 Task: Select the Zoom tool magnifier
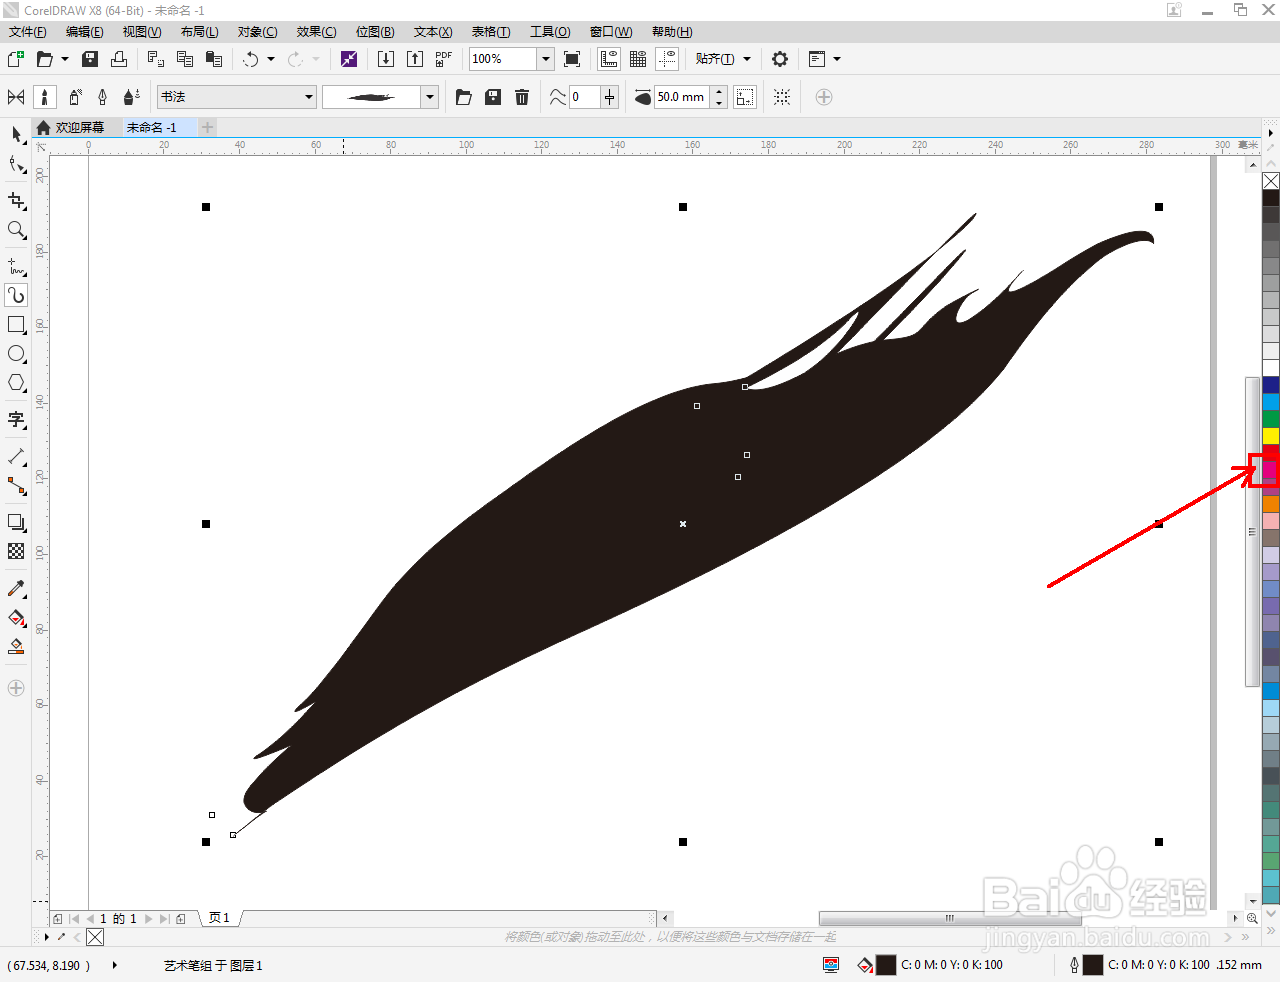point(16,230)
